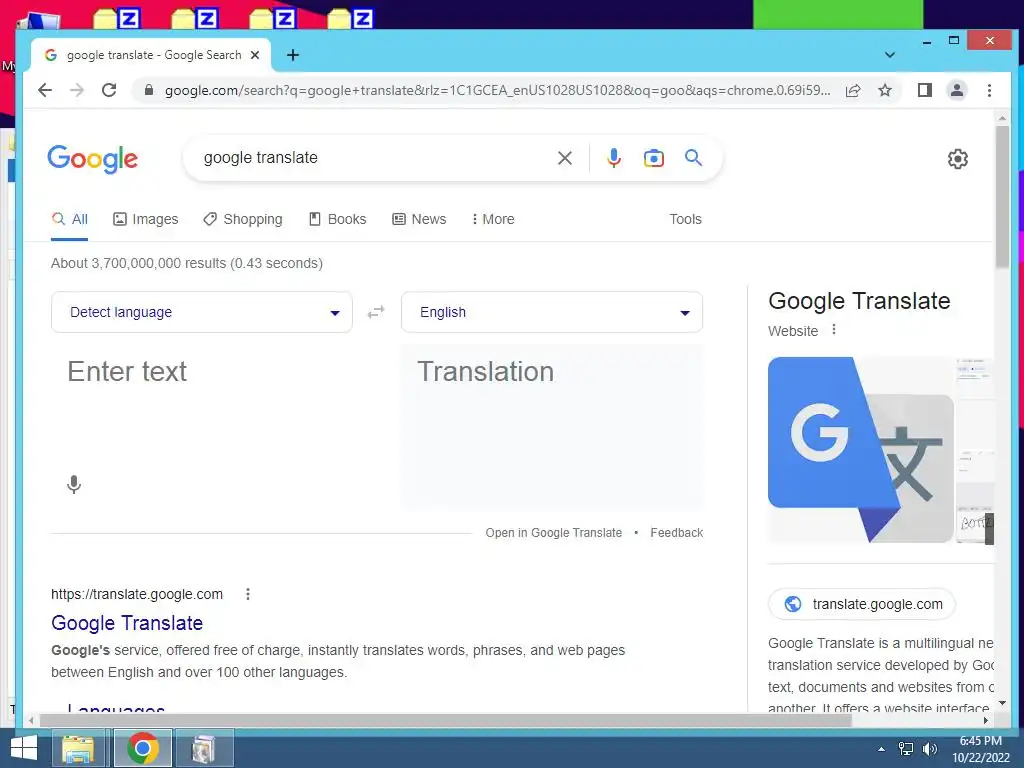1024x768 pixels.
Task: Open the Google Translate logo image
Action: click(x=861, y=450)
